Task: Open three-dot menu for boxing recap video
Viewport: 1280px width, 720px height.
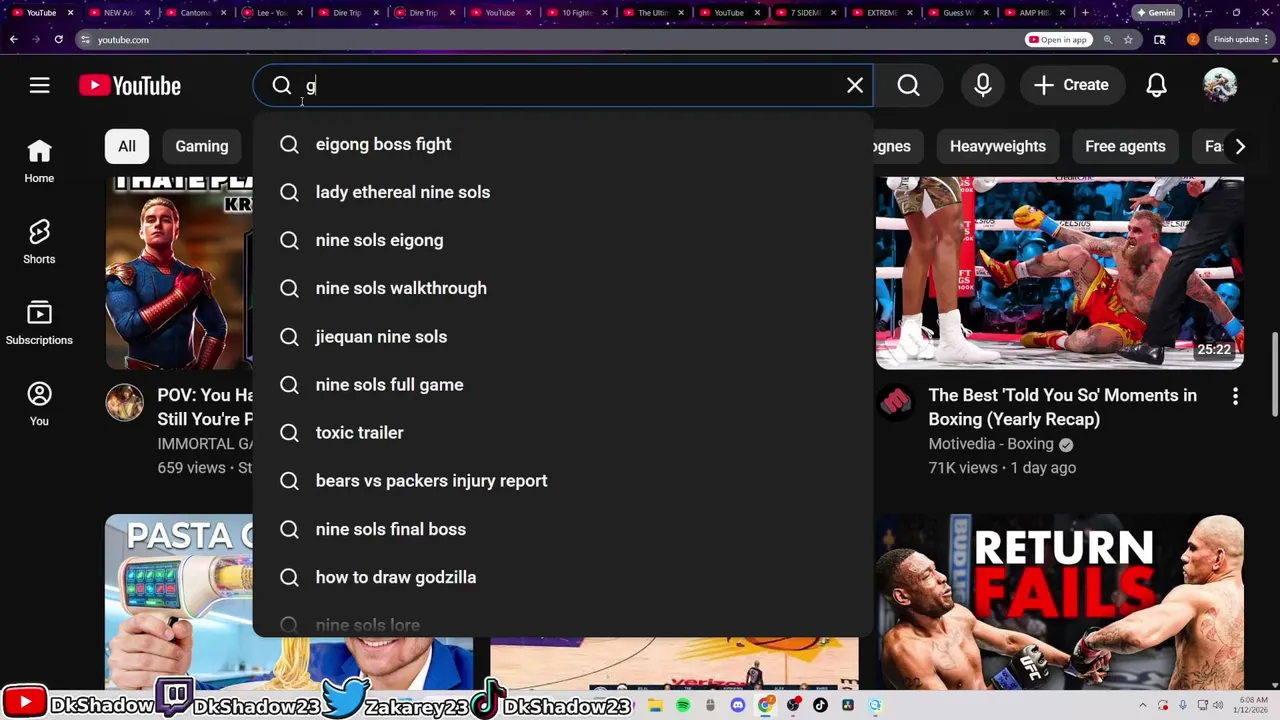Action: 1235,396
